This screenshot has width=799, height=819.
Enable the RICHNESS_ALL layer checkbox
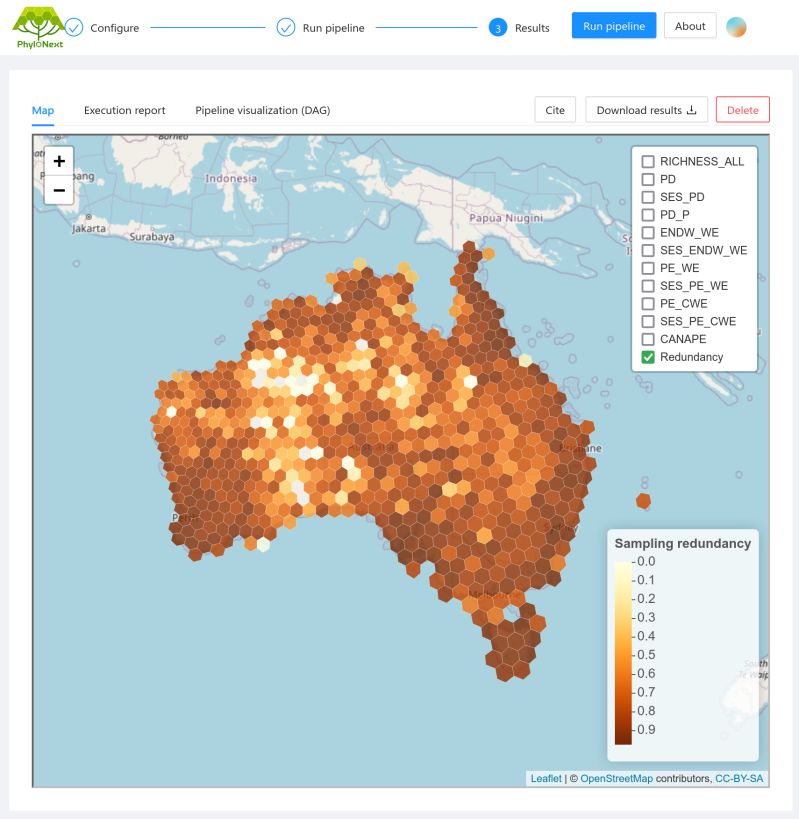tap(648, 161)
